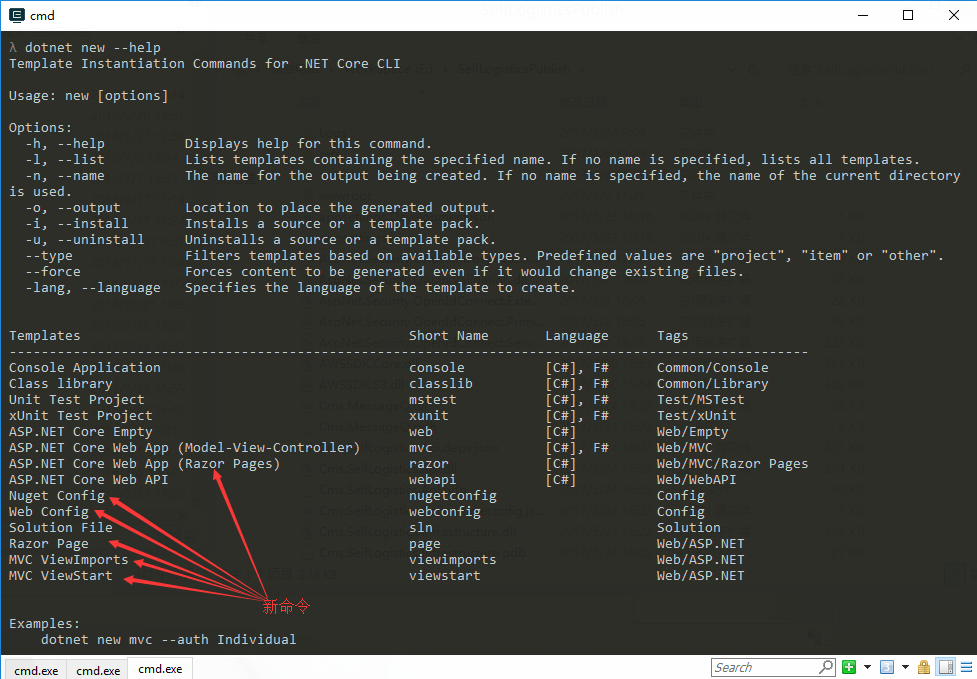Image resolution: width=977 pixels, height=679 pixels.
Task: Toggle the buffer view icon beside the padlock
Action: 946,667
